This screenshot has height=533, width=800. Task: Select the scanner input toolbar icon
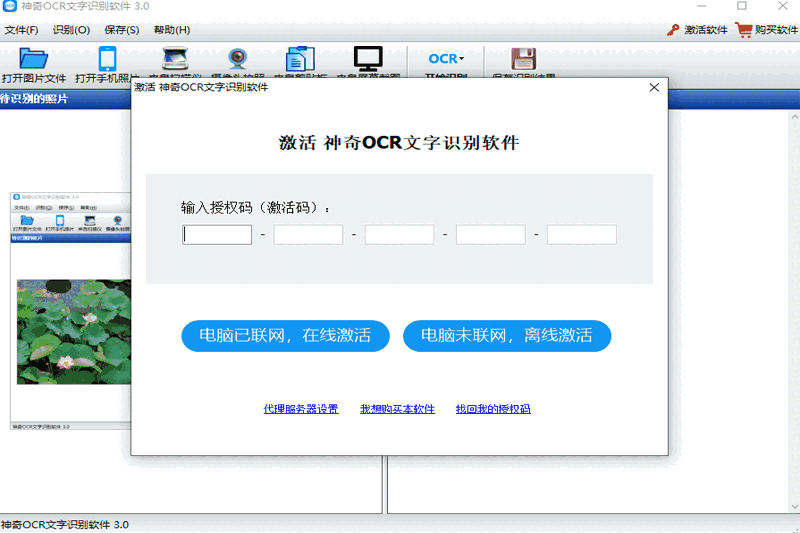click(175, 59)
